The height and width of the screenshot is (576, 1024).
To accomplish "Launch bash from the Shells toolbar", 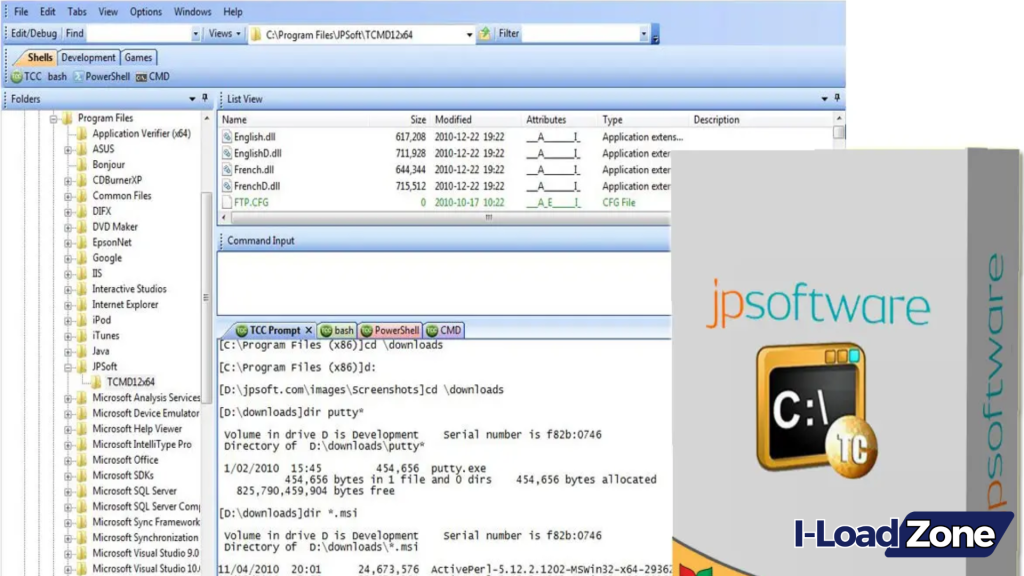I will click(57, 76).
